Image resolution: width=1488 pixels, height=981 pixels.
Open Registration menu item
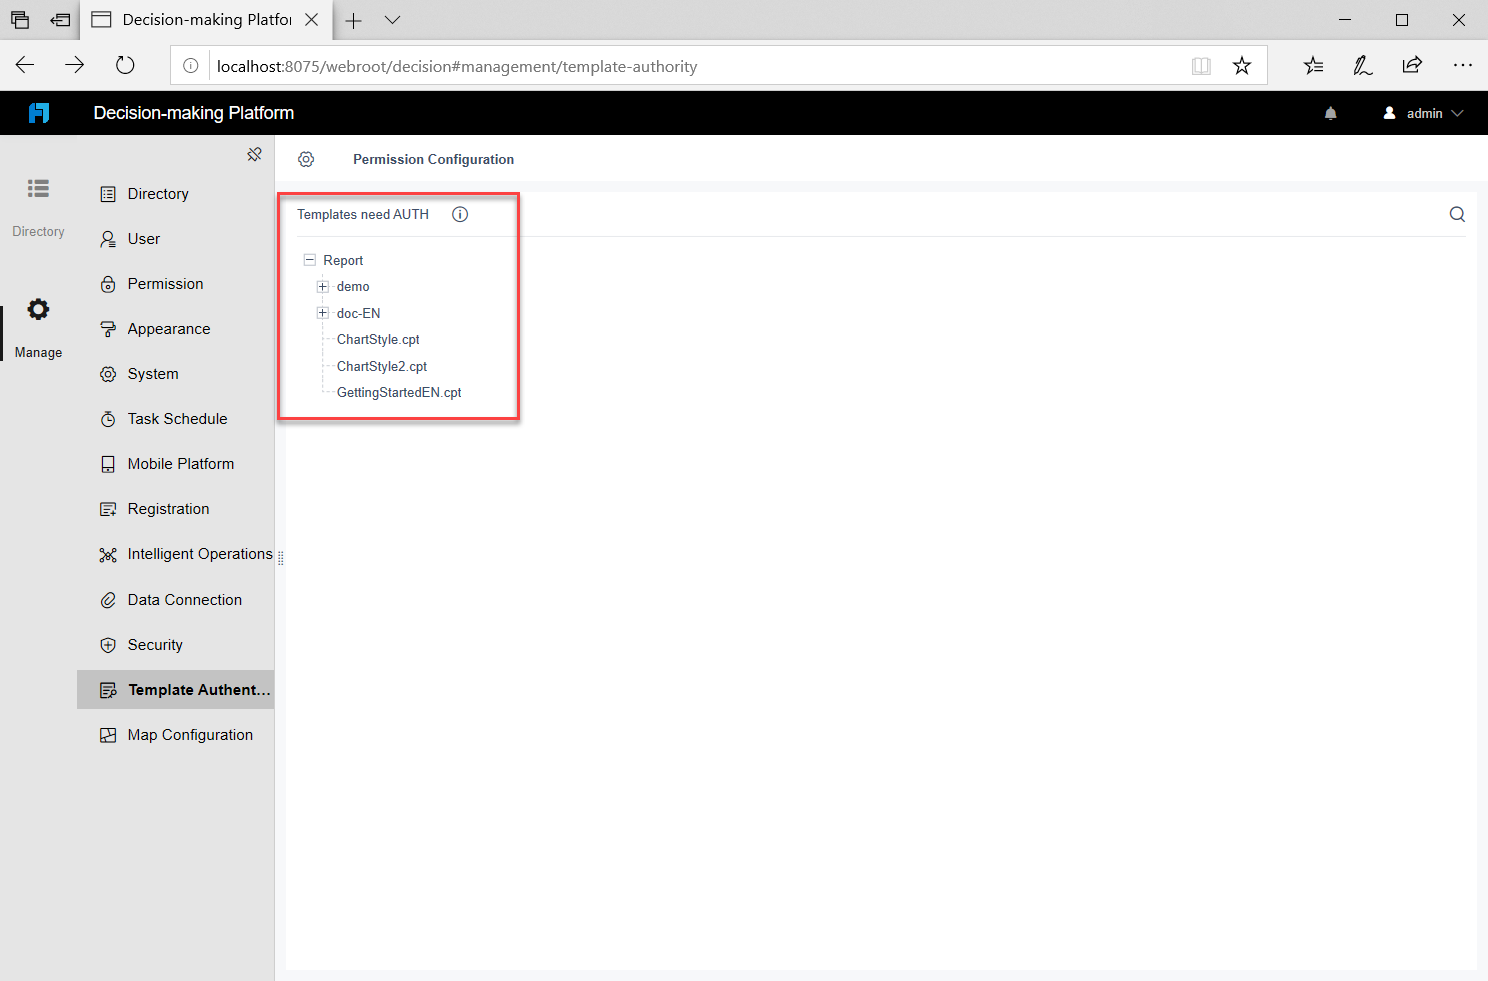[175, 509]
